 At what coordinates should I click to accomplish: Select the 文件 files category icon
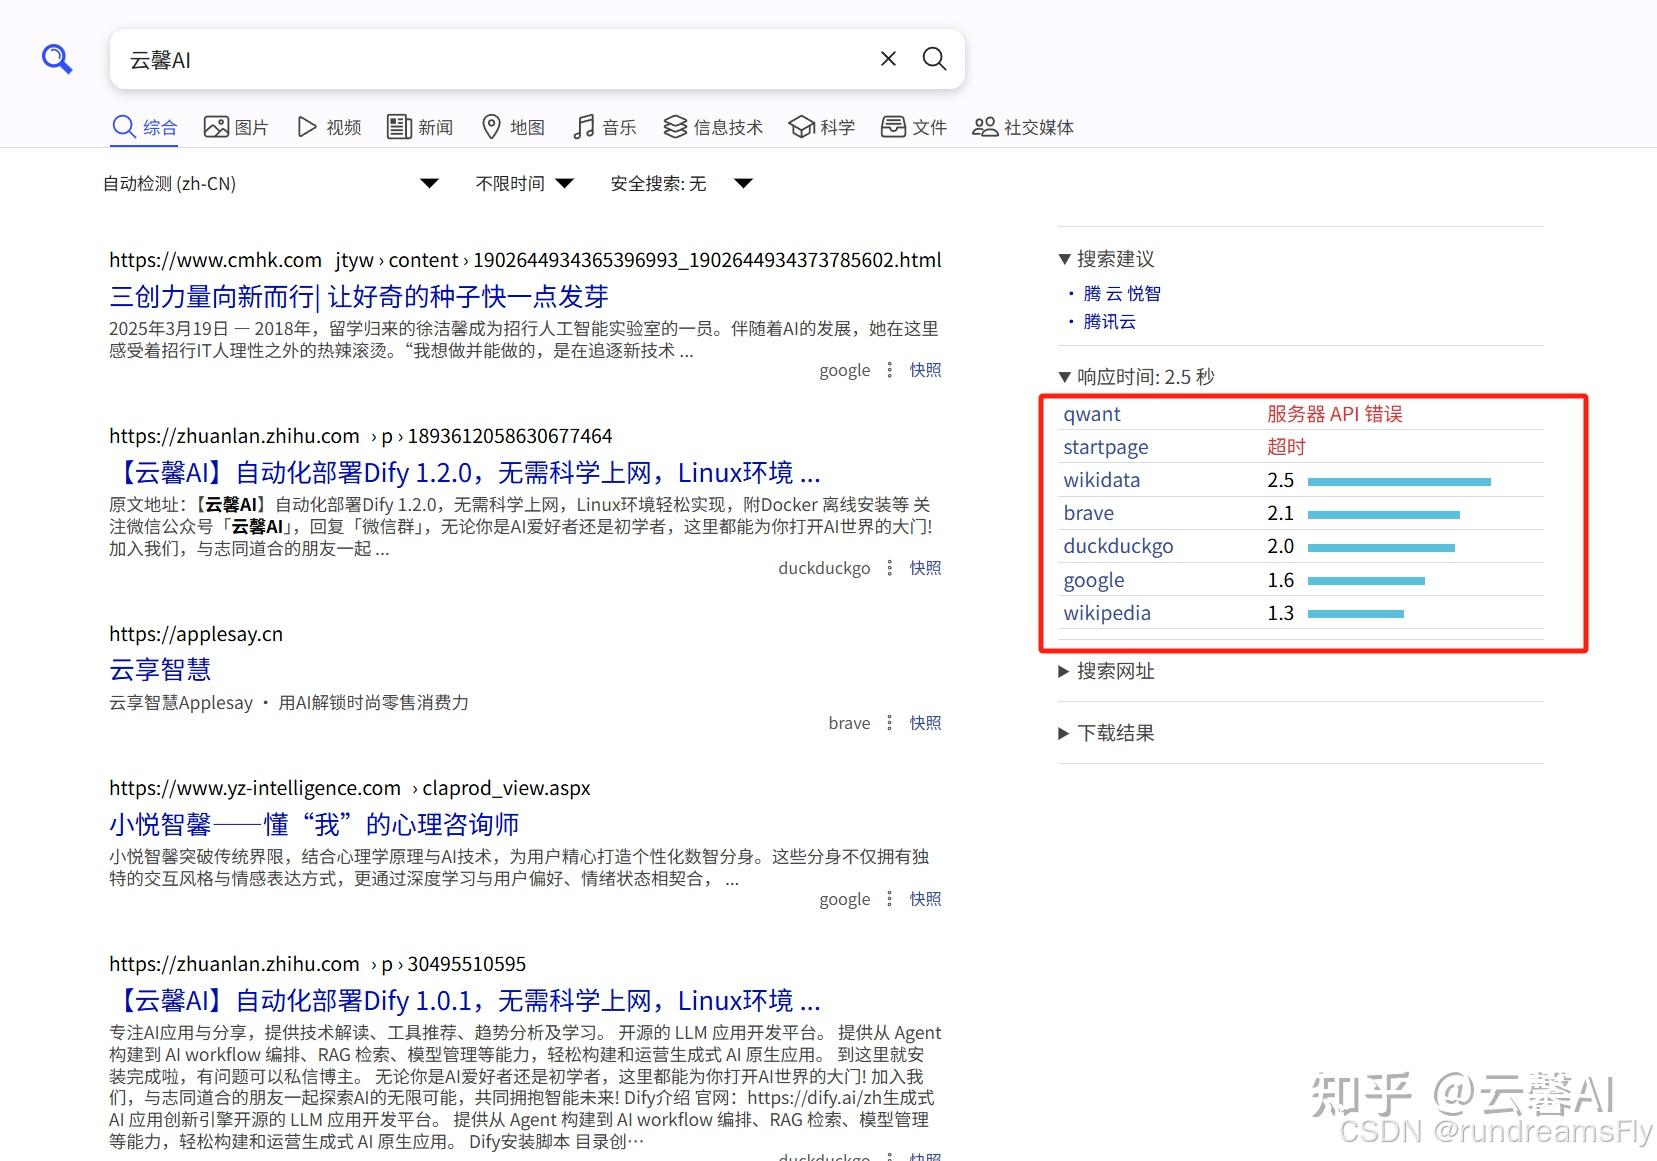click(x=893, y=126)
